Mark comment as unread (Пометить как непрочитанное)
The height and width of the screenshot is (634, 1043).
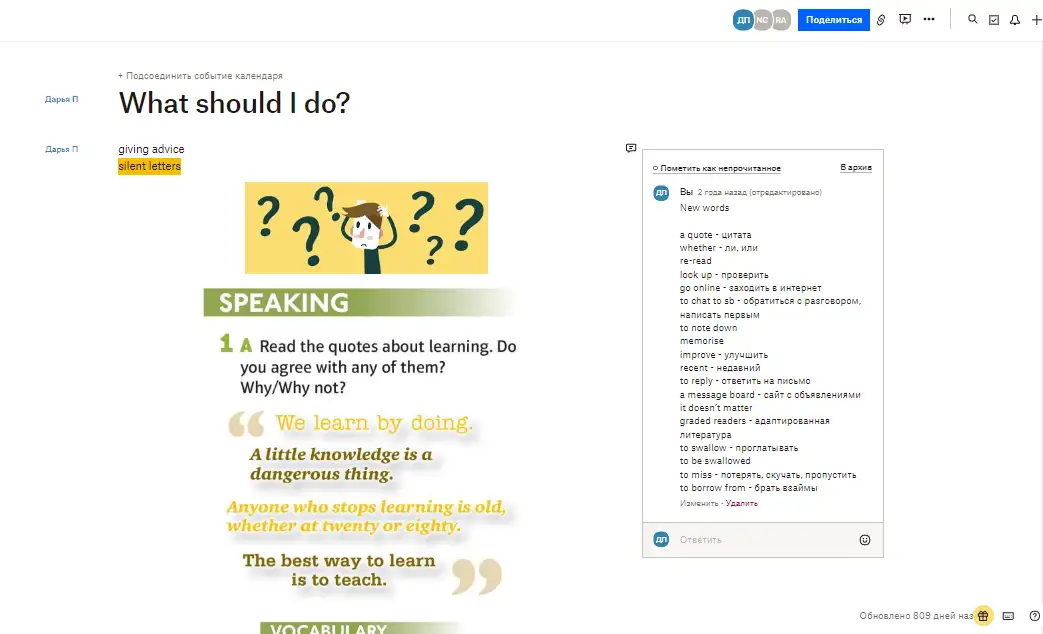(716, 168)
